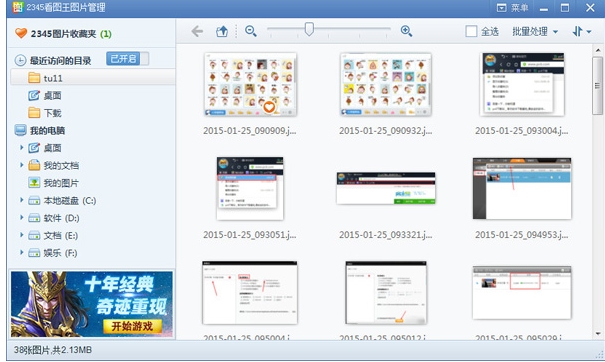This screenshot has width=605, height=362.
Task: Click the vertical scrollbar thumb
Action: (x=598, y=85)
